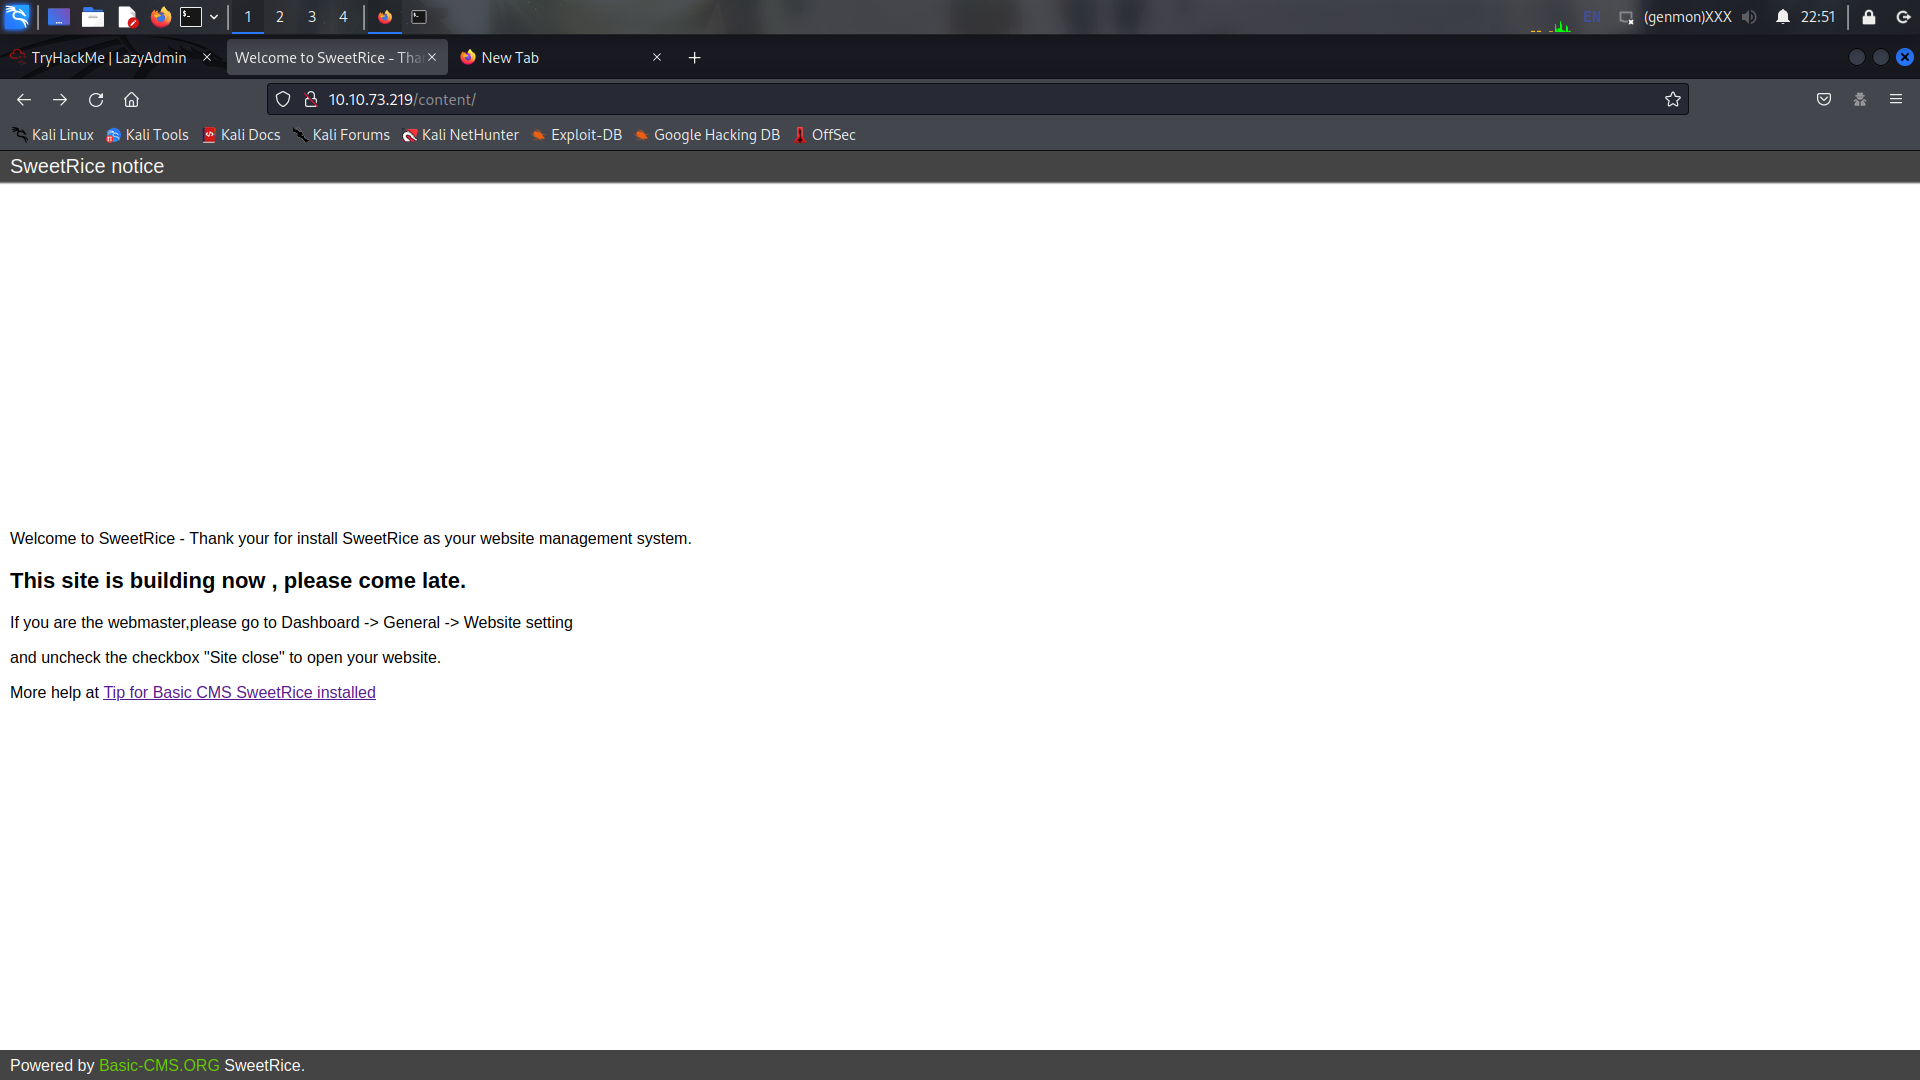Image resolution: width=1920 pixels, height=1080 pixels.
Task: Close the TryHackMe | LazyAdmin tab
Action: (207, 57)
